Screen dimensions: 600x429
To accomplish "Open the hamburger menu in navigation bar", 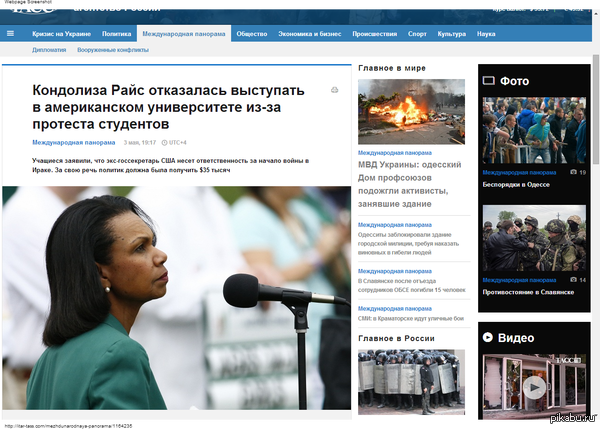I will [11, 33].
